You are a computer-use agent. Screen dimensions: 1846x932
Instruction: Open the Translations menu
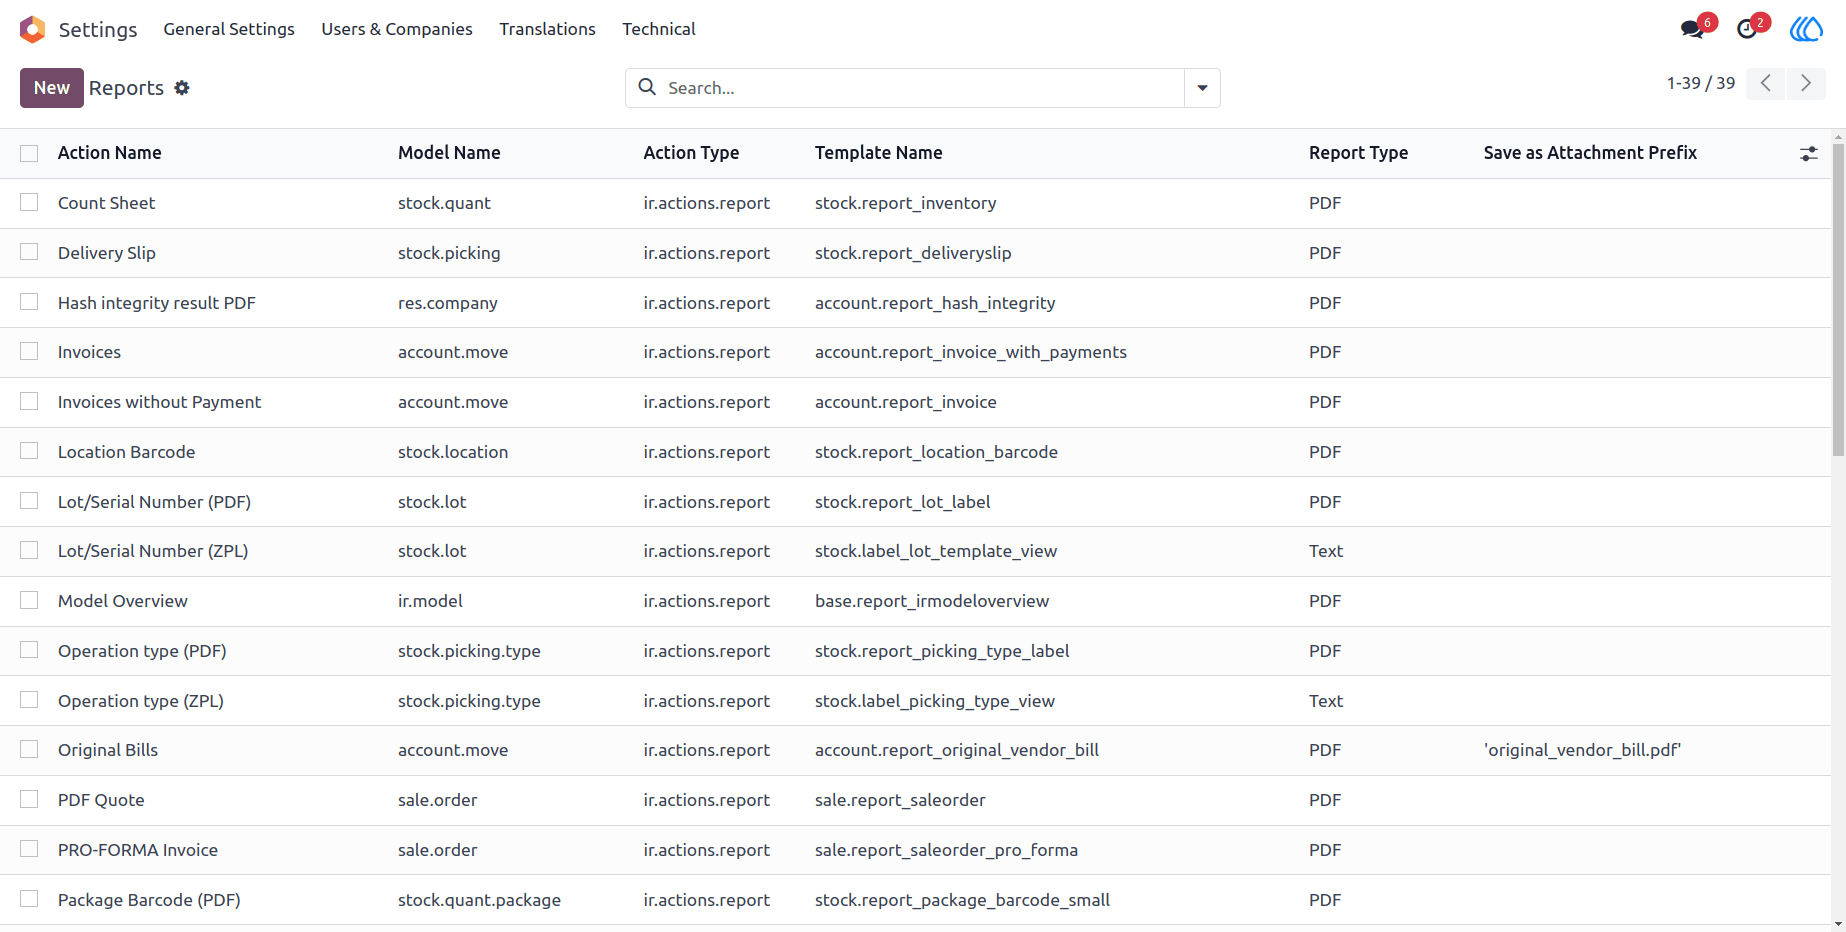point(547,29)
